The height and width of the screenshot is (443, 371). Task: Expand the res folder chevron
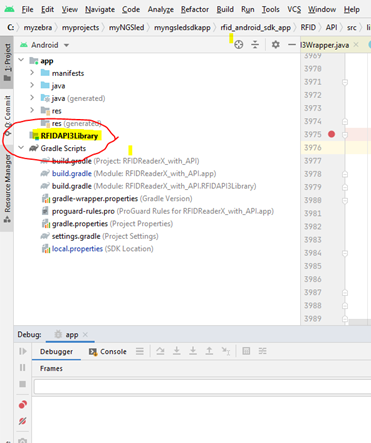coord(32,110)
